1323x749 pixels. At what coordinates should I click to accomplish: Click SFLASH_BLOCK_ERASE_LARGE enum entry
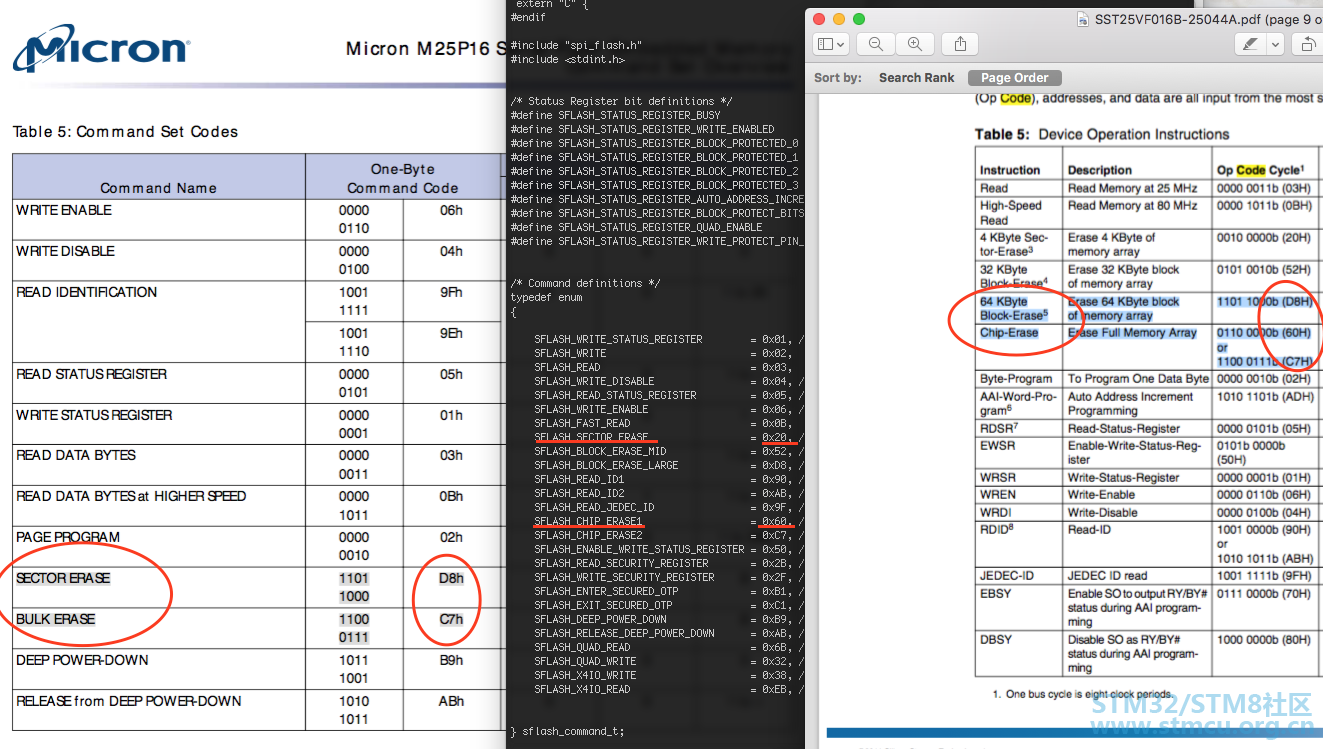click(x=606, y=465)
